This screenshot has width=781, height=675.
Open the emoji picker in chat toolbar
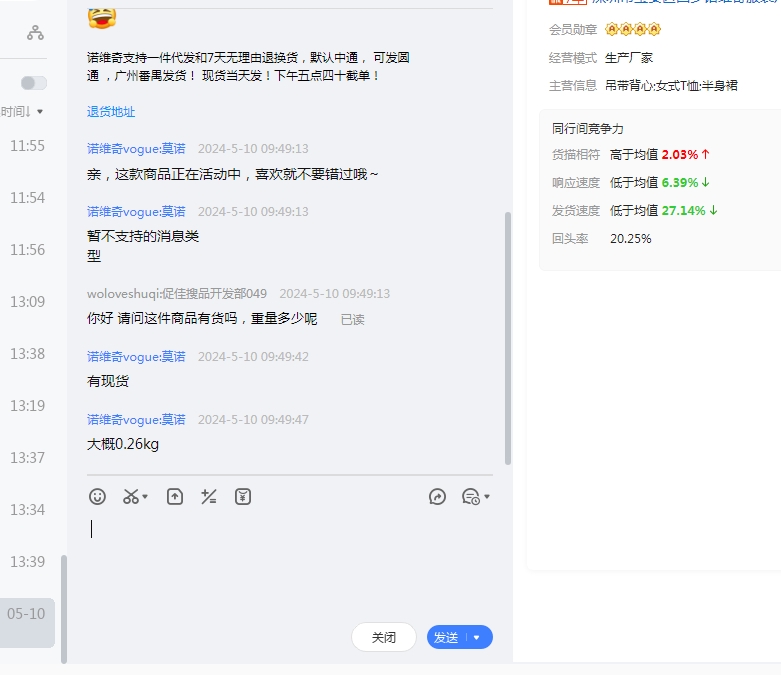coord(97,496)
